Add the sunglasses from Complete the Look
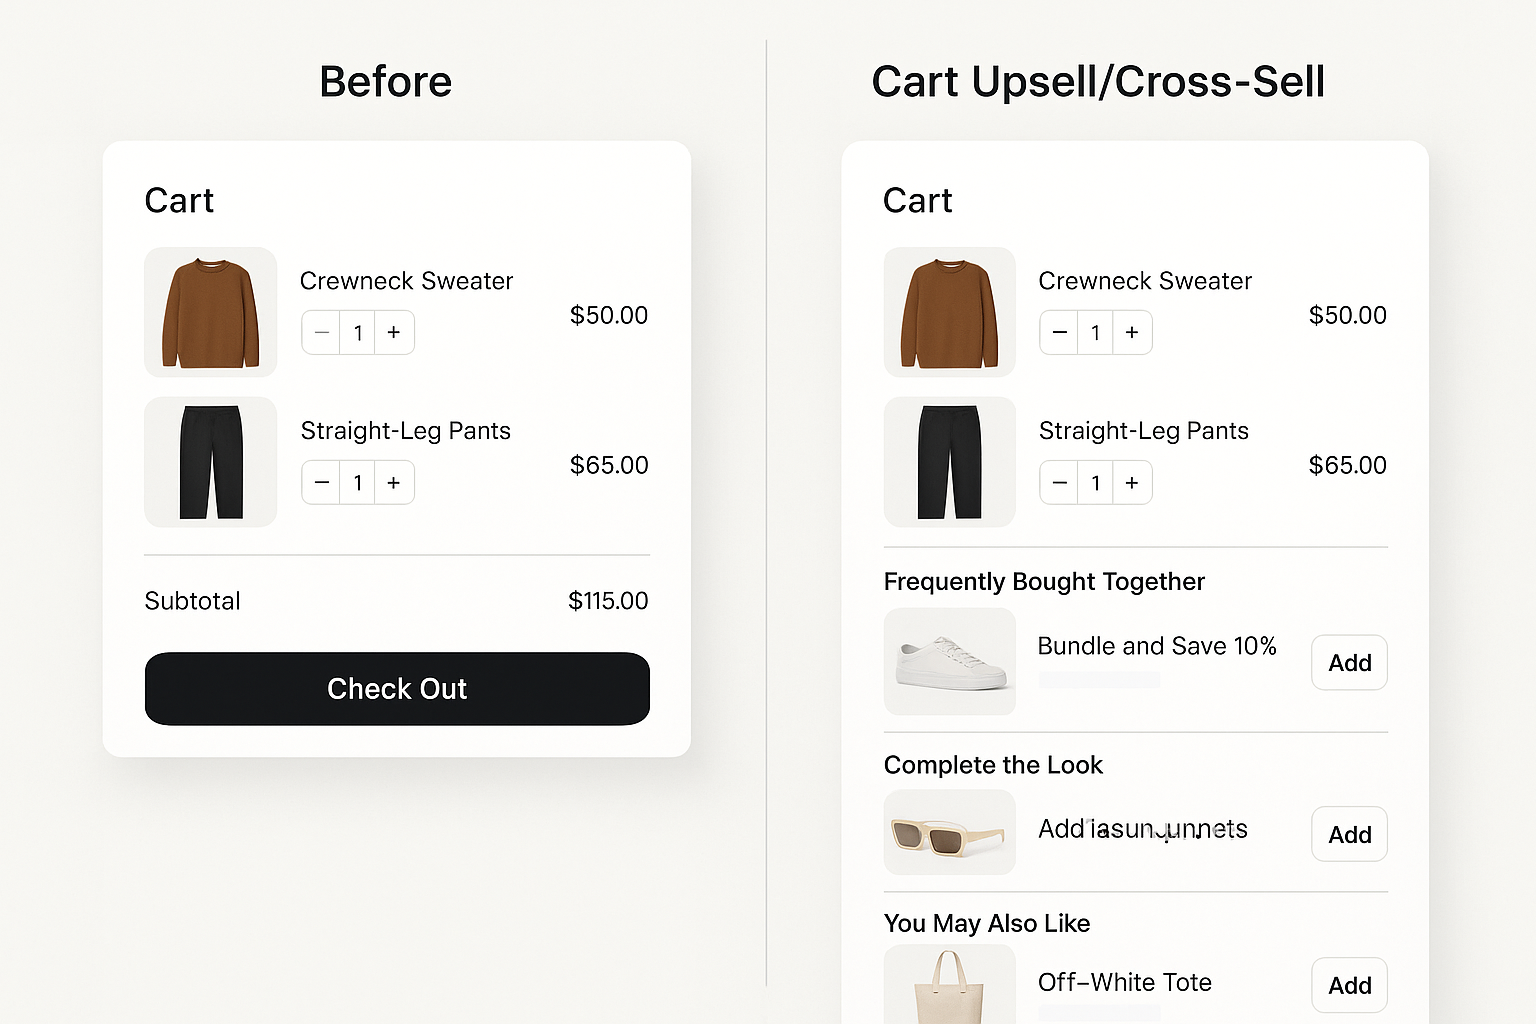Viewport: 1536px width, 1024px height. [1348, 834]
